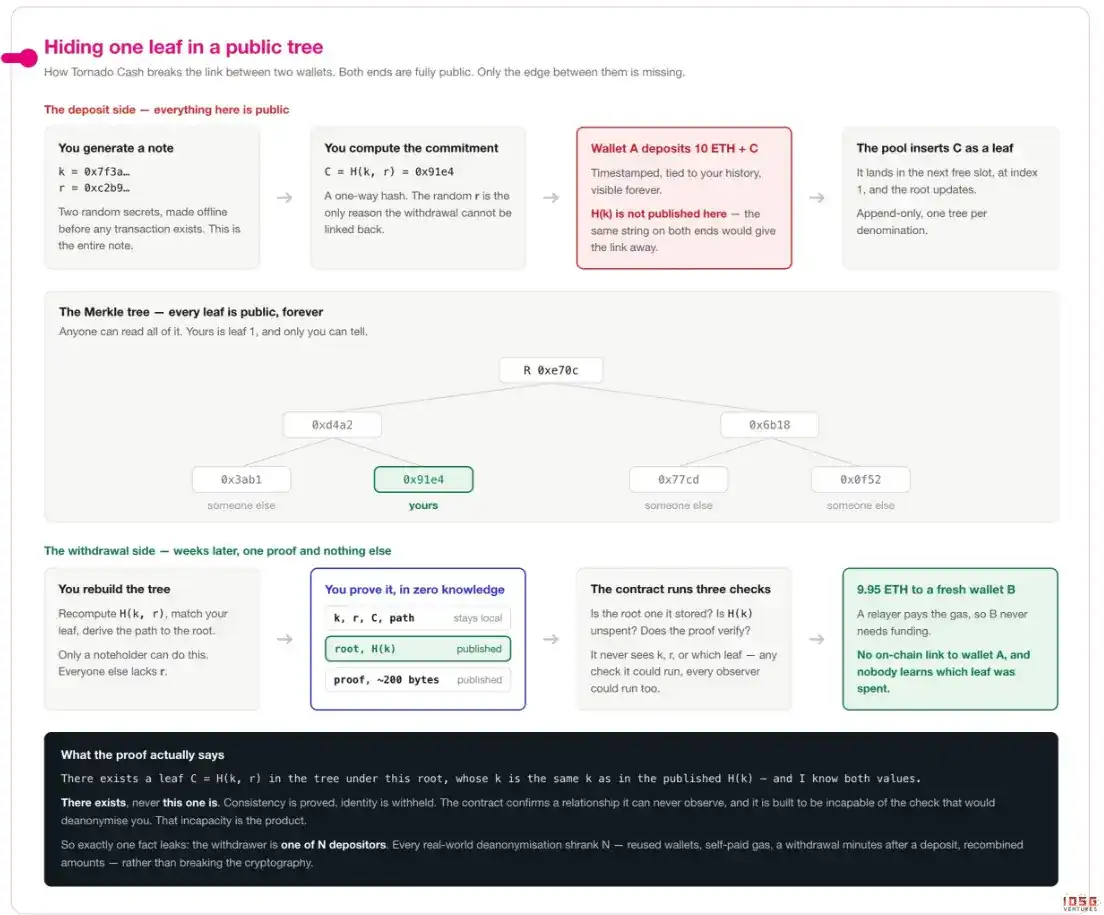Select text "Only a noteholder can do this."
The image size is (1104, 915).
[133, 655]
